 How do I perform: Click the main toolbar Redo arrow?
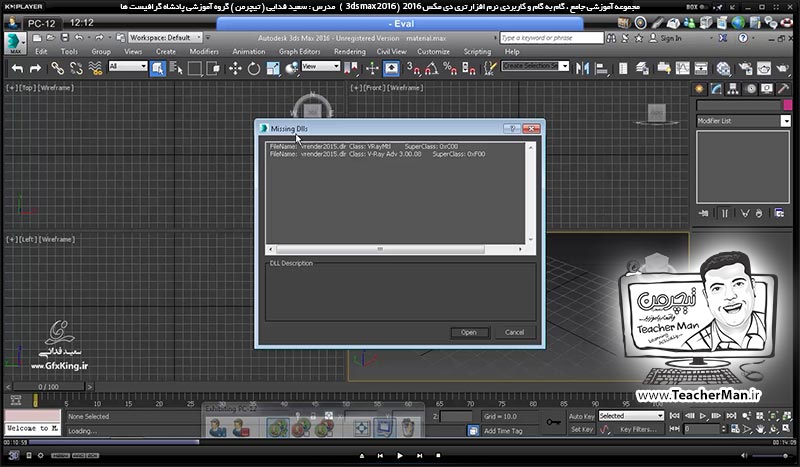pos(35,68)
